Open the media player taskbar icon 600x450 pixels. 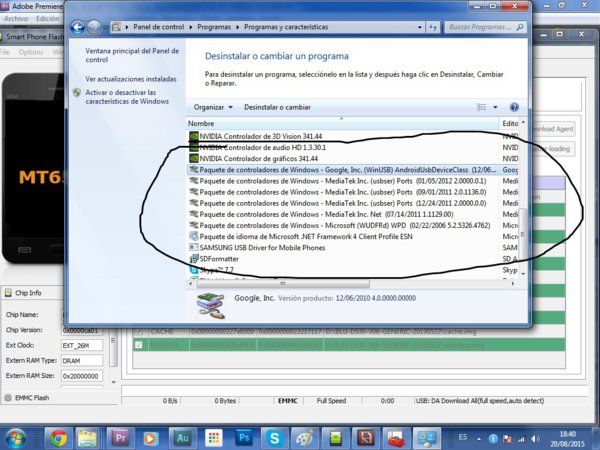[x=150, y=438]
